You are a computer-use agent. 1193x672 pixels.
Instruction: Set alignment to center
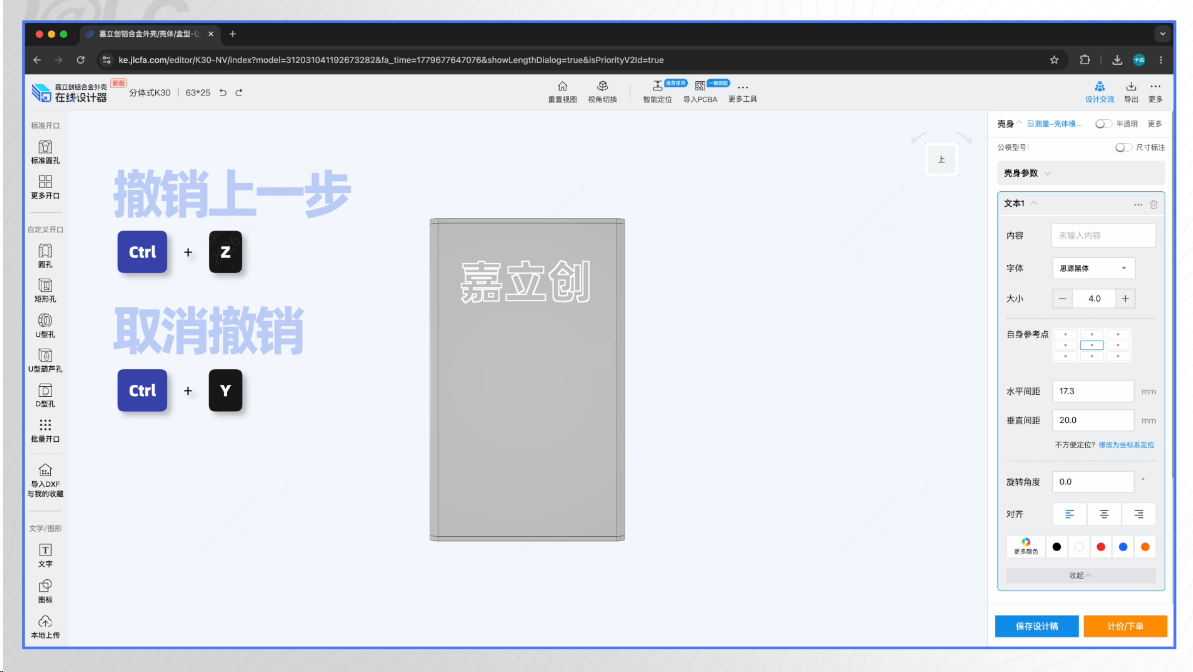tap(1104, 514)
